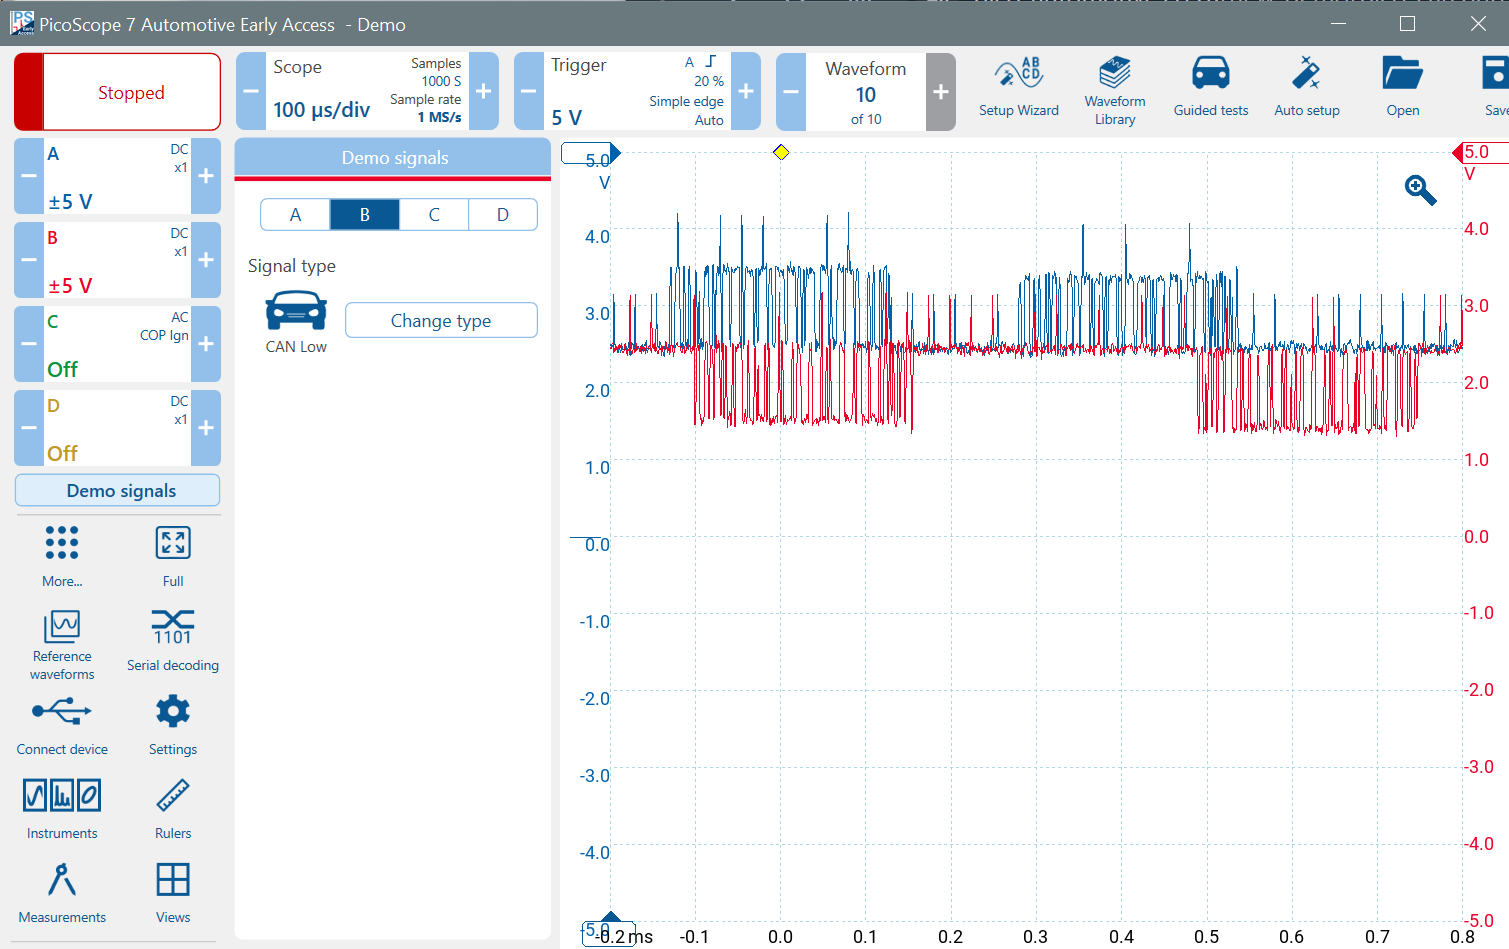Increase the Trigger level
The image size is (1509, 949).
pos(746,91)
